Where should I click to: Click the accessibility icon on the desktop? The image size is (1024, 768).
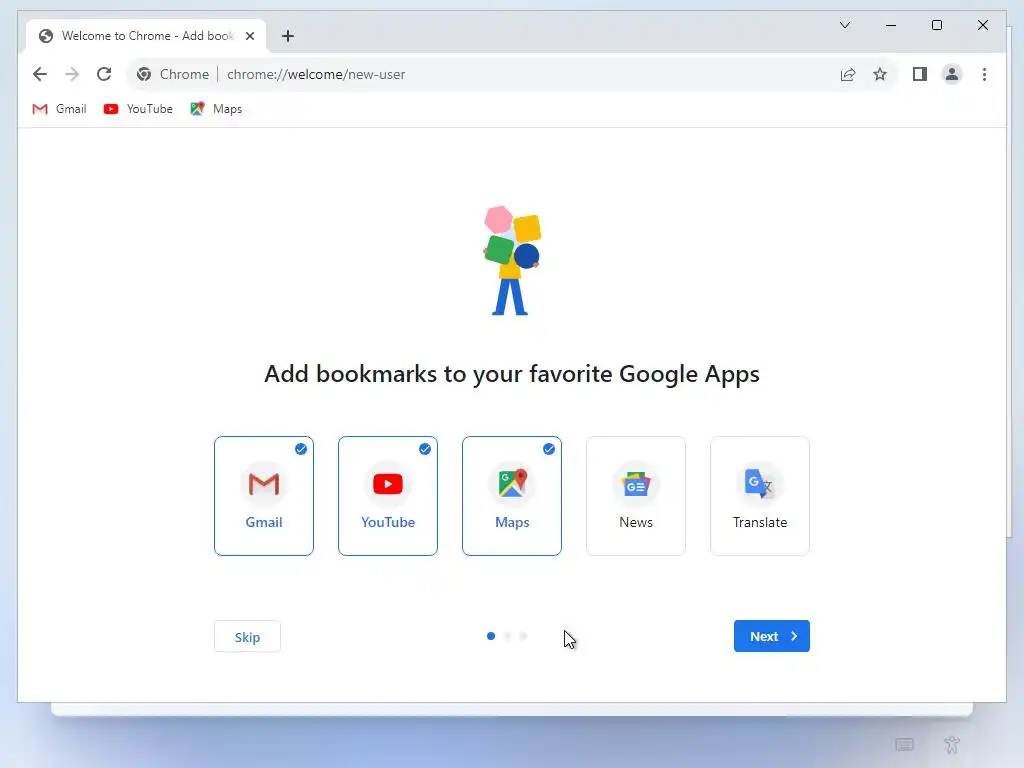click(x=952, y=744)
